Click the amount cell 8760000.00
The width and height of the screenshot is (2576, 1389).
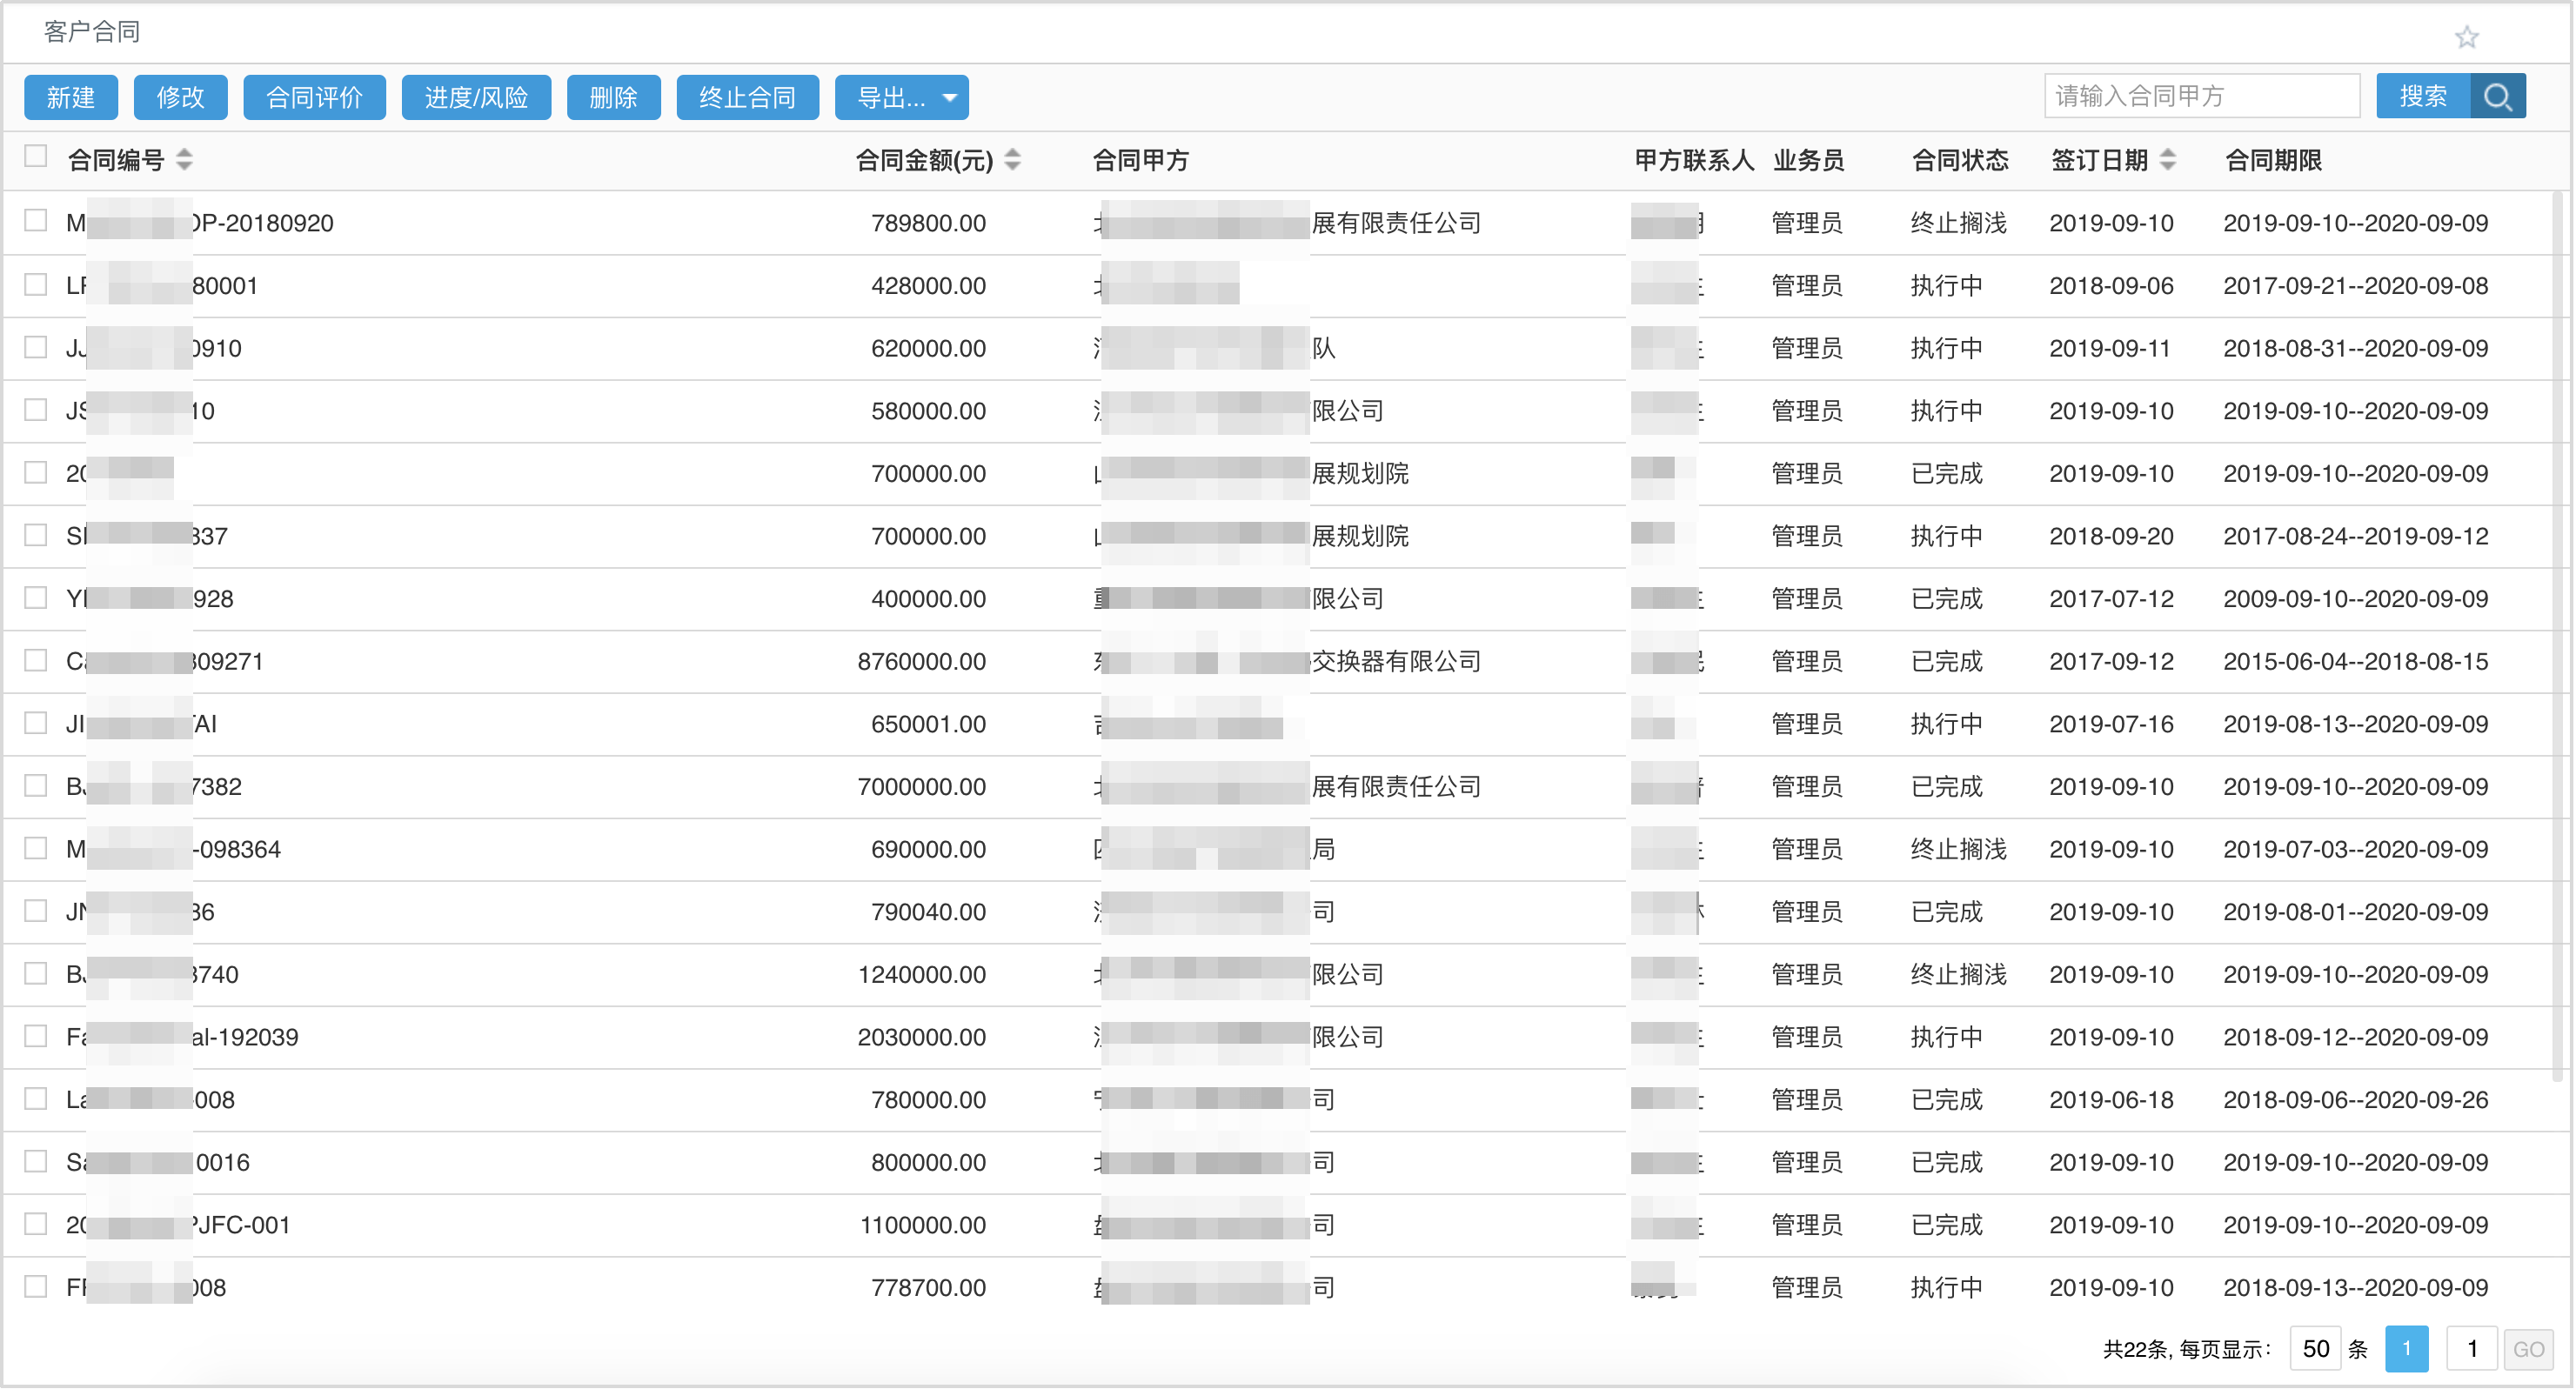pos(921,661)
